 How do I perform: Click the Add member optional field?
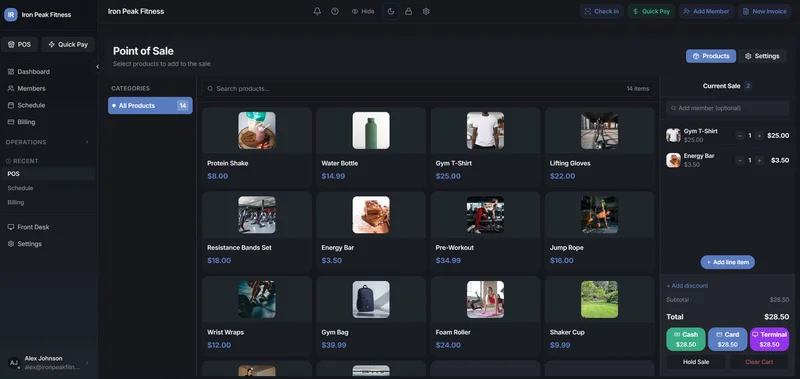coord(727,108)
